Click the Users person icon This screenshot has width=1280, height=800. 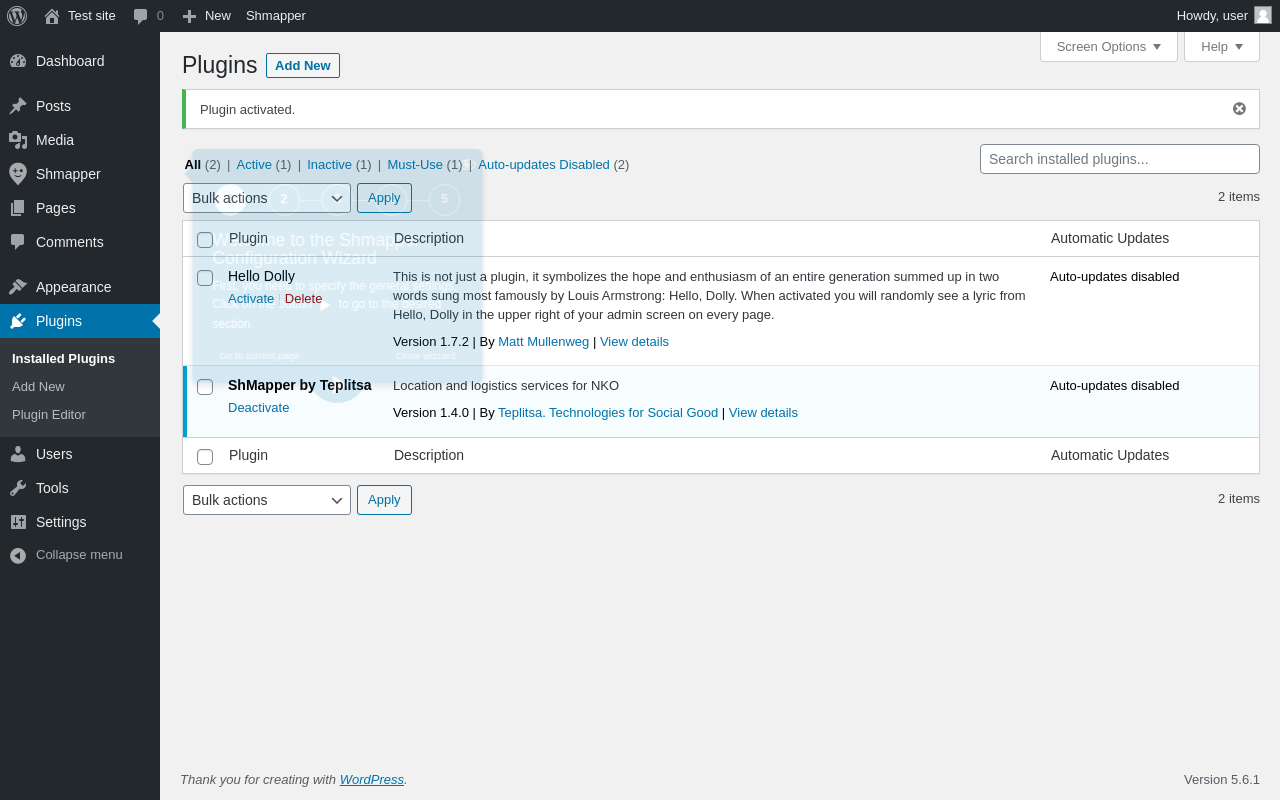click(x=18, y=454)
